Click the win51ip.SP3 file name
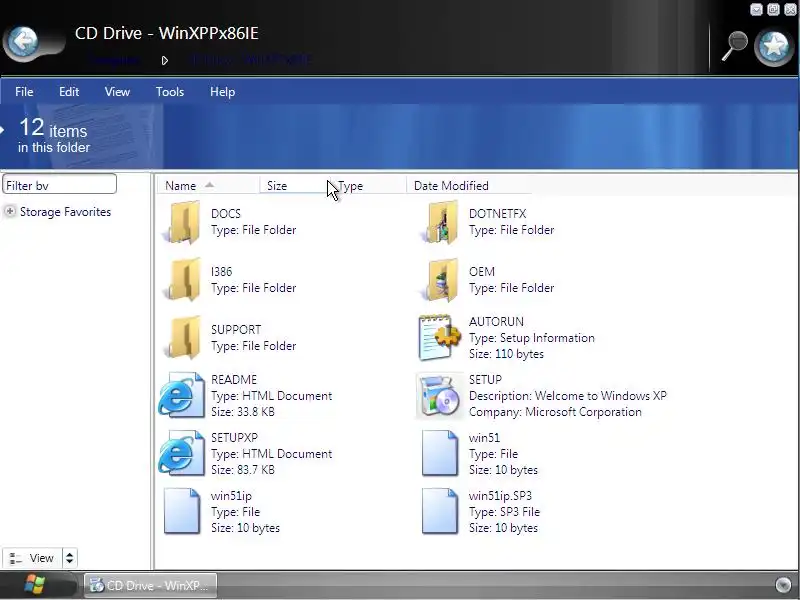This screenshot has width=800, height=600. tap(501, 495)
